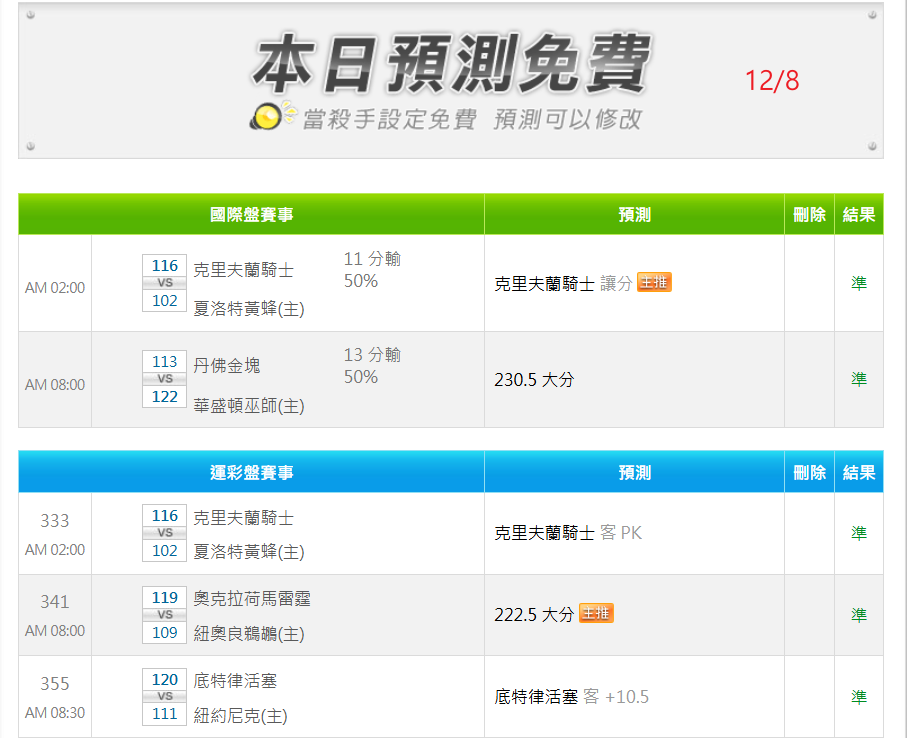Click score 116 in 國際盤 AM 02:00 row
The height and width of the screenshot is (738, 911).
tap(164, 266)
